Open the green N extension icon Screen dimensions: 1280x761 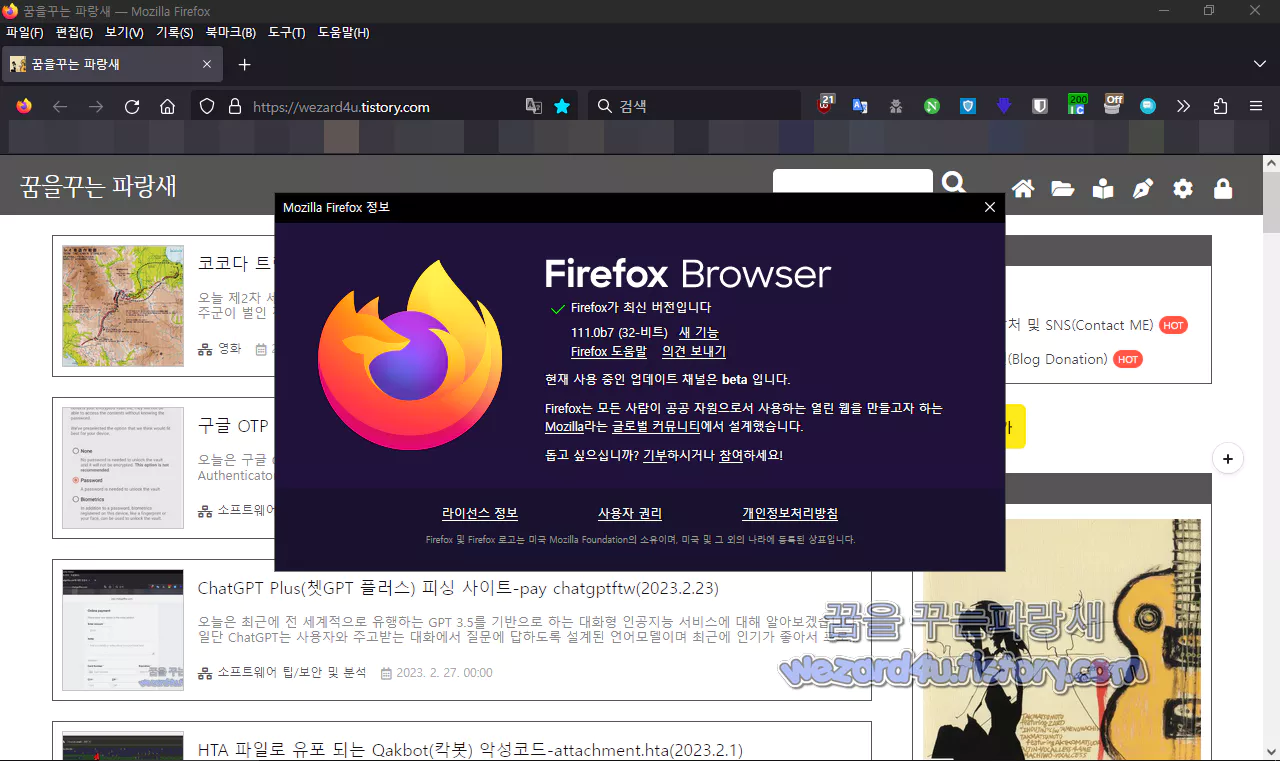pyautogui.click(x=932, y=106)
